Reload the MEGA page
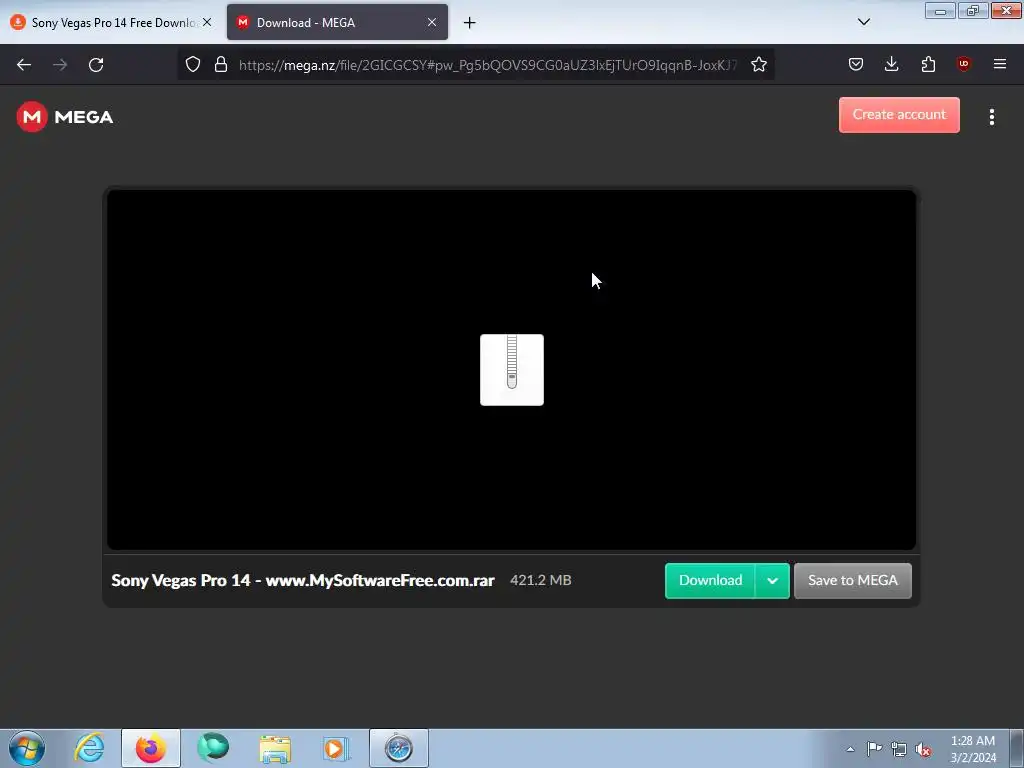This screenshot has width=1024, height=768. 96,65
